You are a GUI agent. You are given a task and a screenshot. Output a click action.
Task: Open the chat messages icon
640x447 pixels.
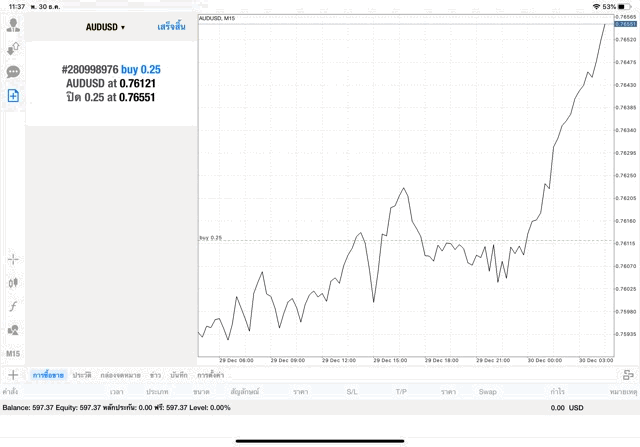pyautogui.click(x=13, y=72)
